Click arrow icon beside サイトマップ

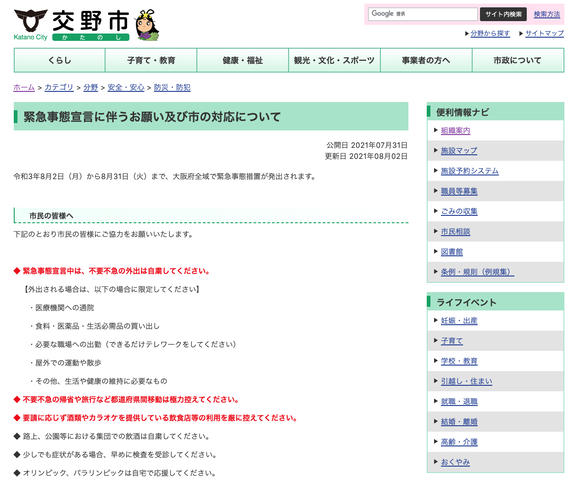[x=521, y=34]
